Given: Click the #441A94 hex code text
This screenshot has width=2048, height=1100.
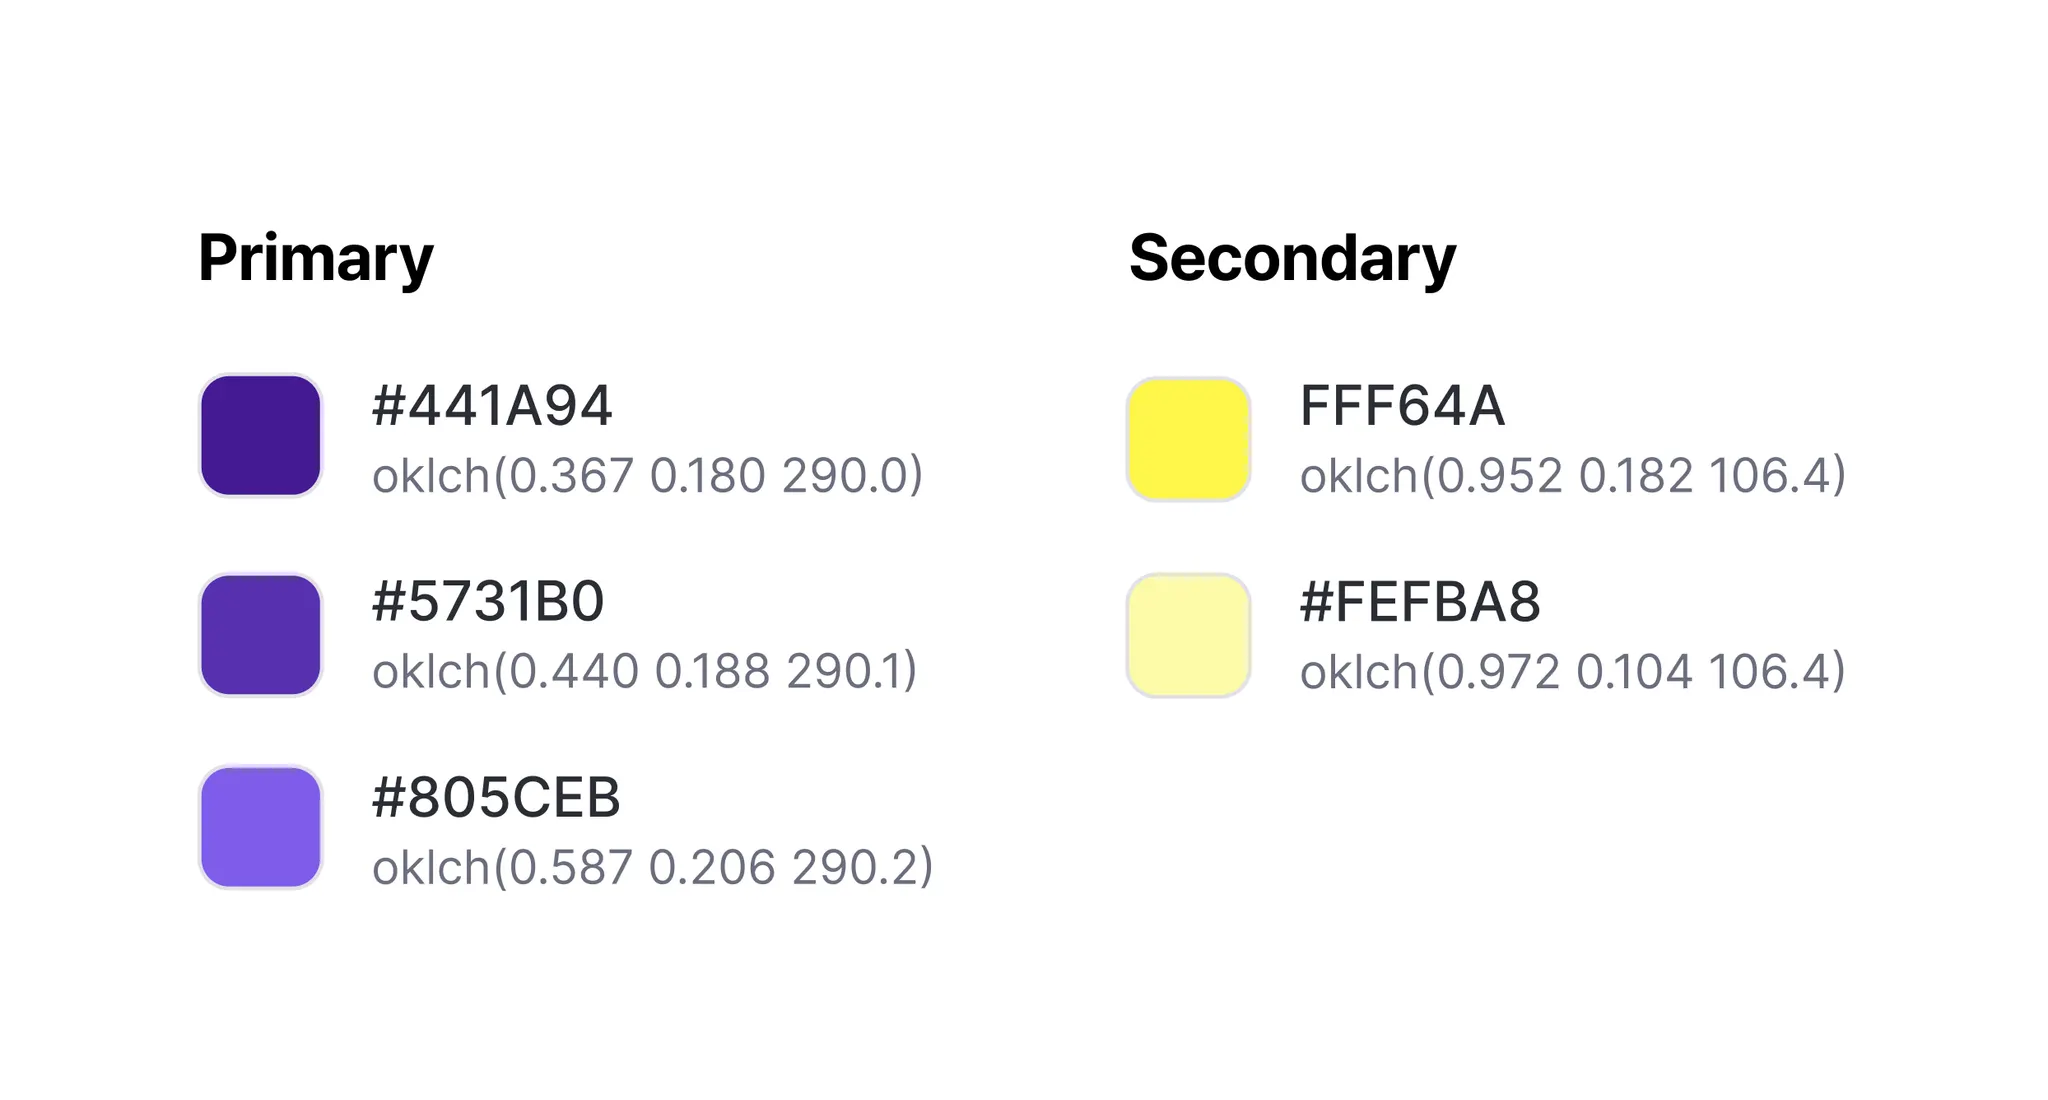Looking at the screenshot, I should [x=492, y=406].
